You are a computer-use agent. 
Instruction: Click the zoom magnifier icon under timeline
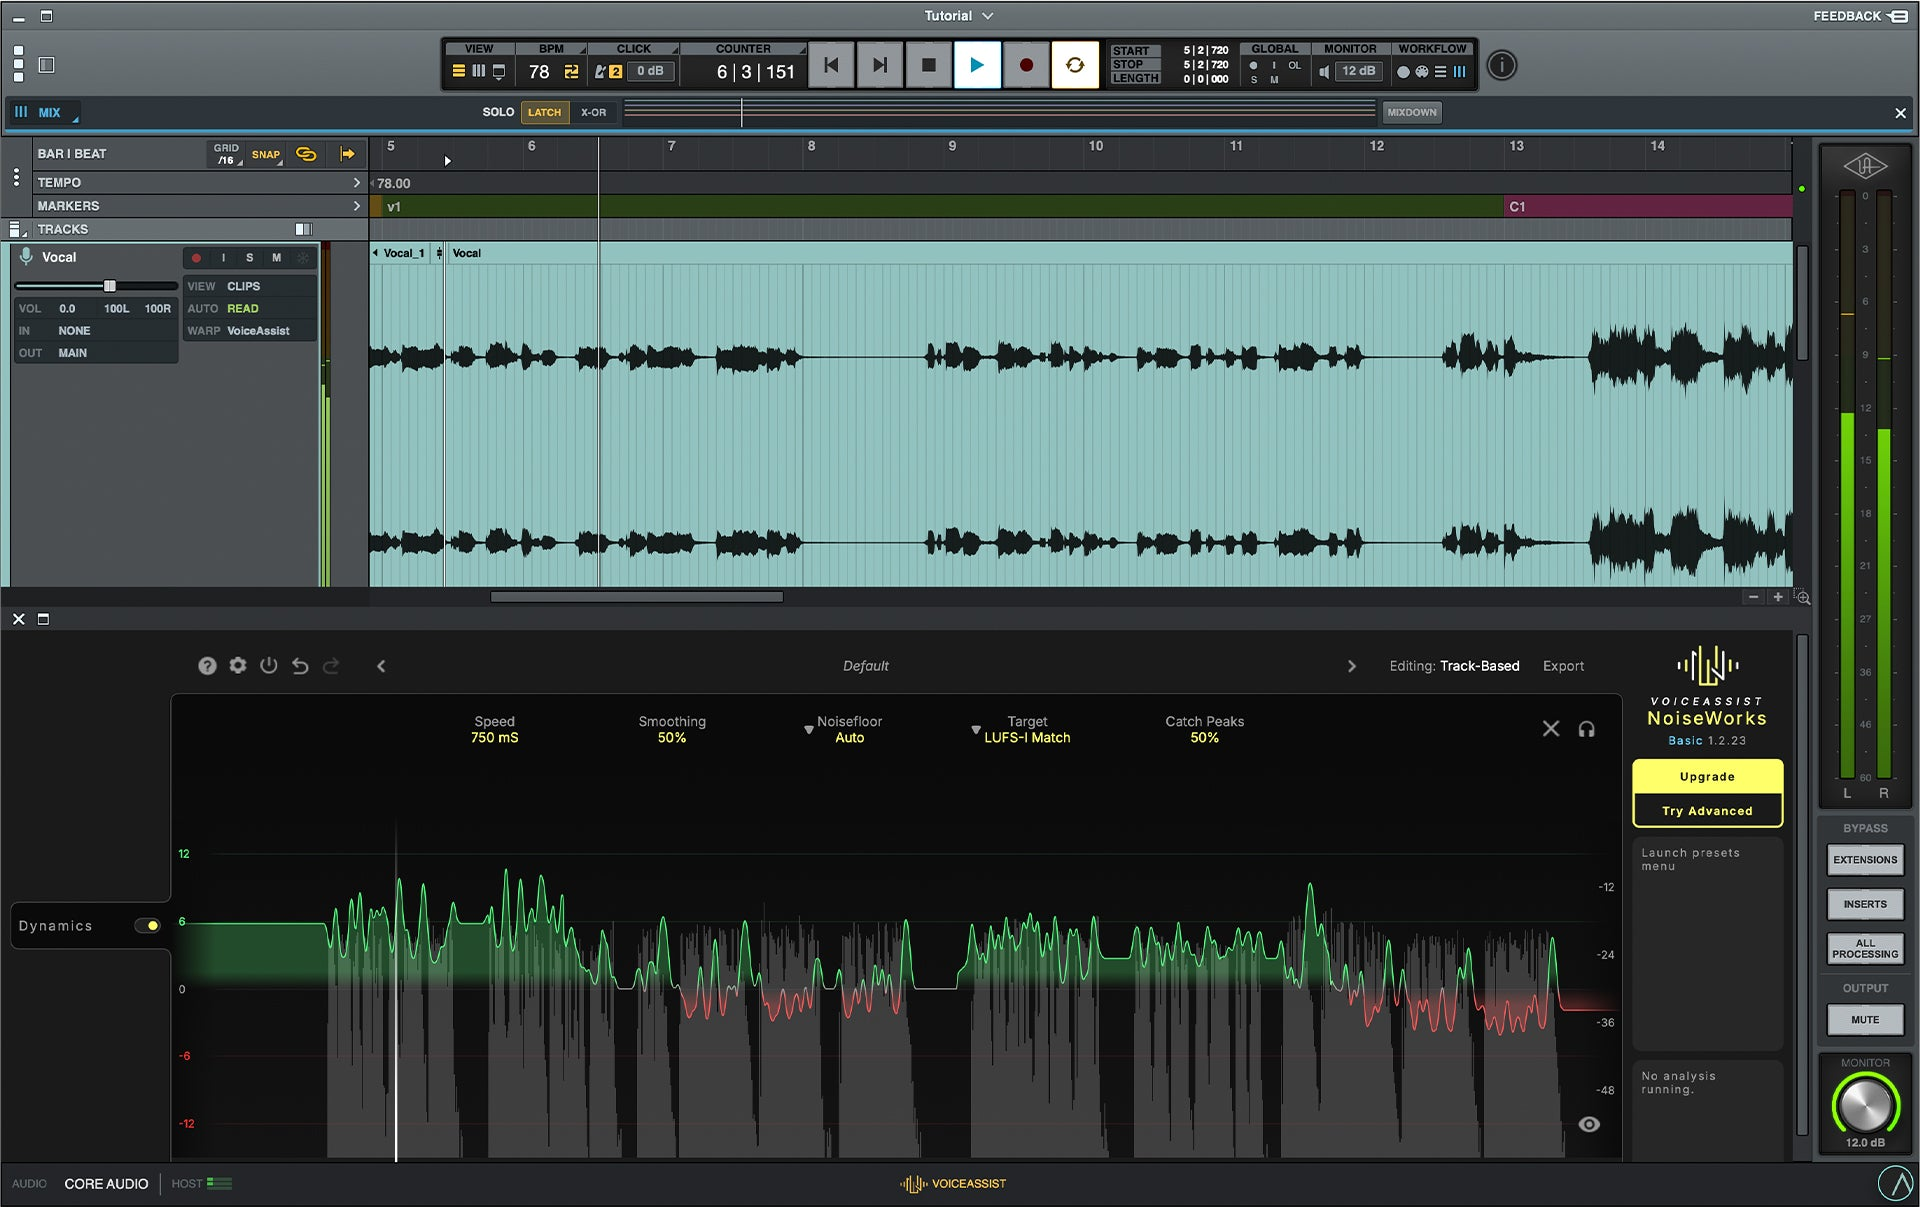pyautogui.click(x=1804, y=598)
